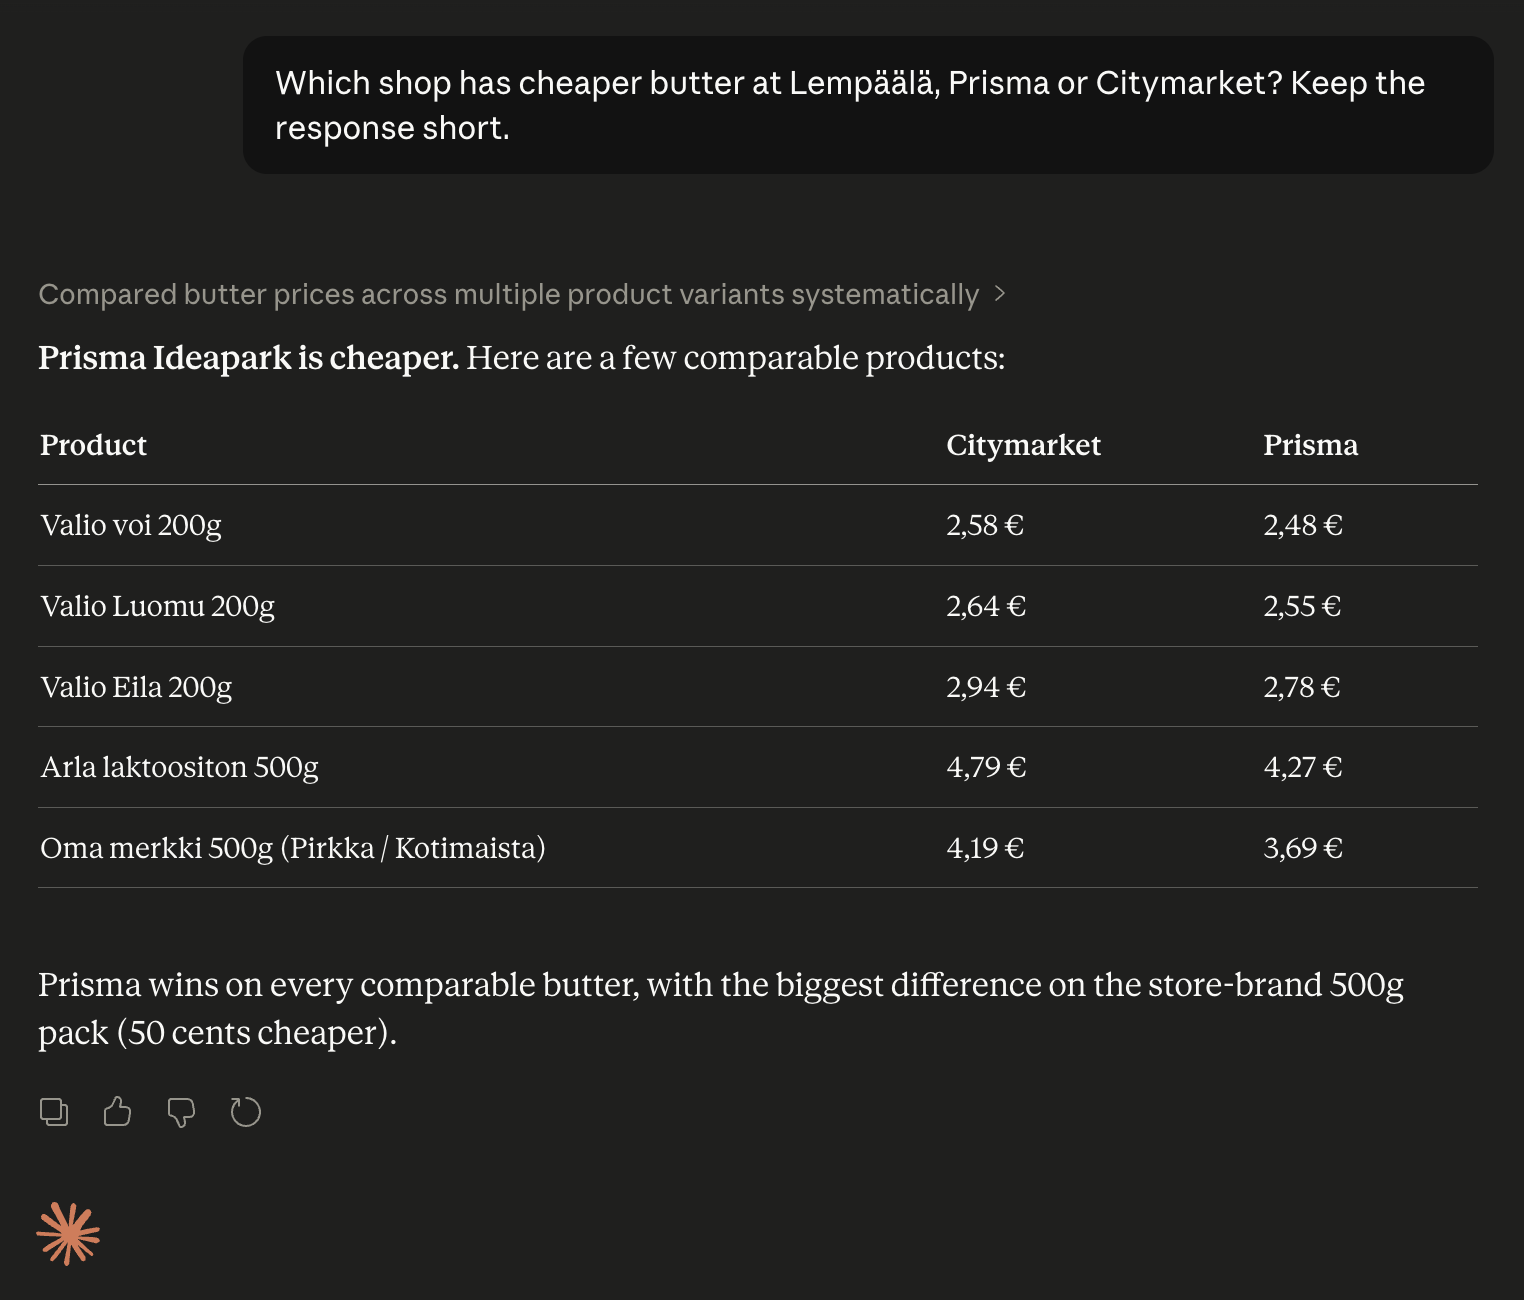This screenshot has height=1300, width=1524.
Task: Click the 'Valio Eila 200g' product cell
Action: [x=136, y=687]
